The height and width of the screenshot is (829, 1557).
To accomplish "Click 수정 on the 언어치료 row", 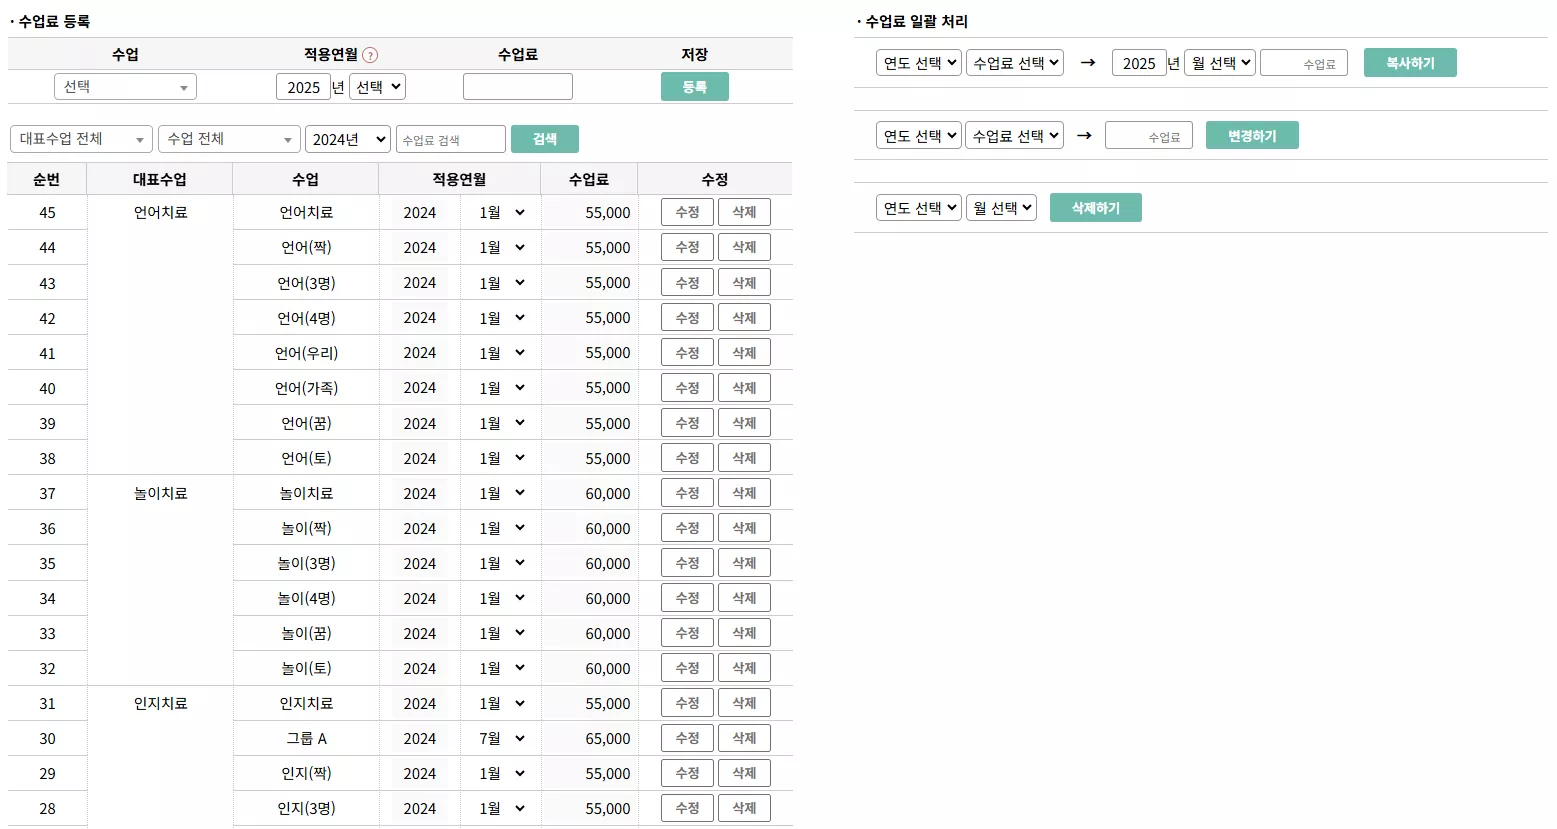I will click(x=687, y=212).
